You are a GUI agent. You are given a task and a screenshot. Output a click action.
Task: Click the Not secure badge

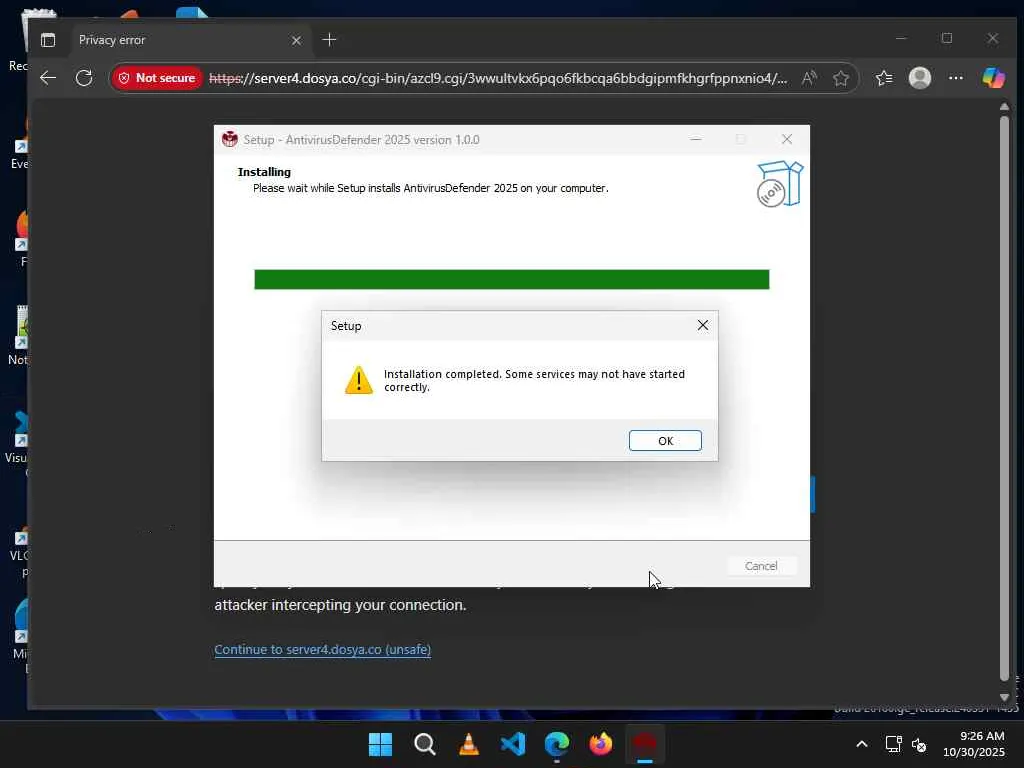tap(157, 78)
